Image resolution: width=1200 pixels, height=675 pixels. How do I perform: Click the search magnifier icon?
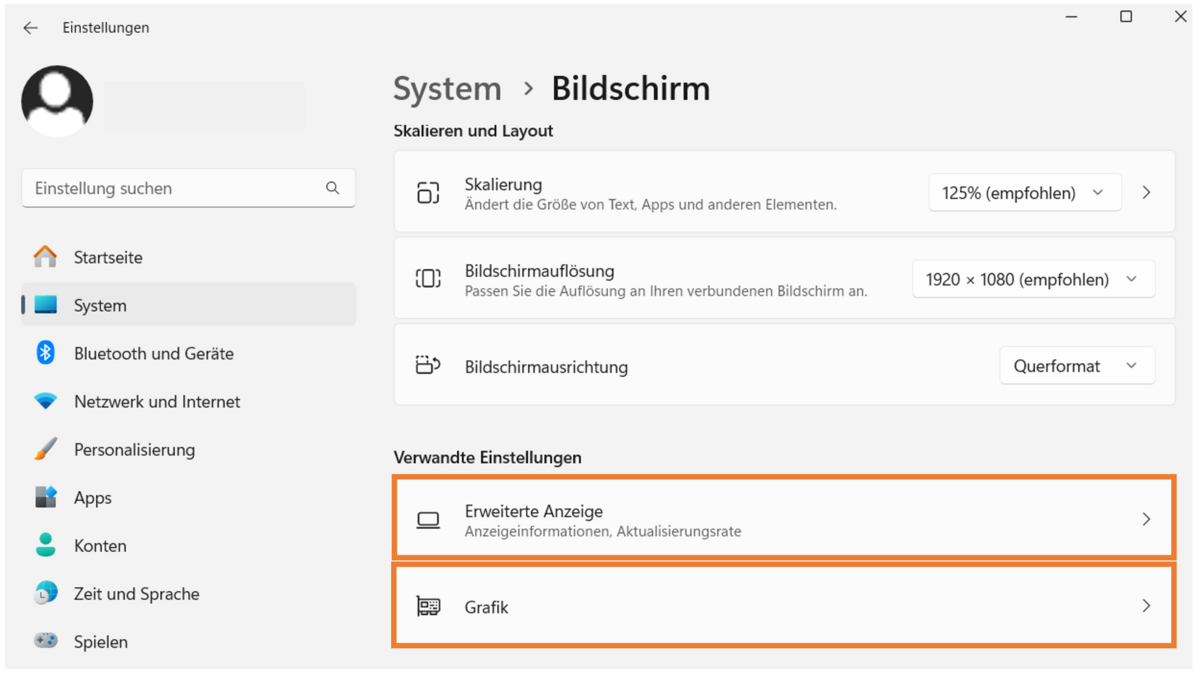(x=332, y=188)
